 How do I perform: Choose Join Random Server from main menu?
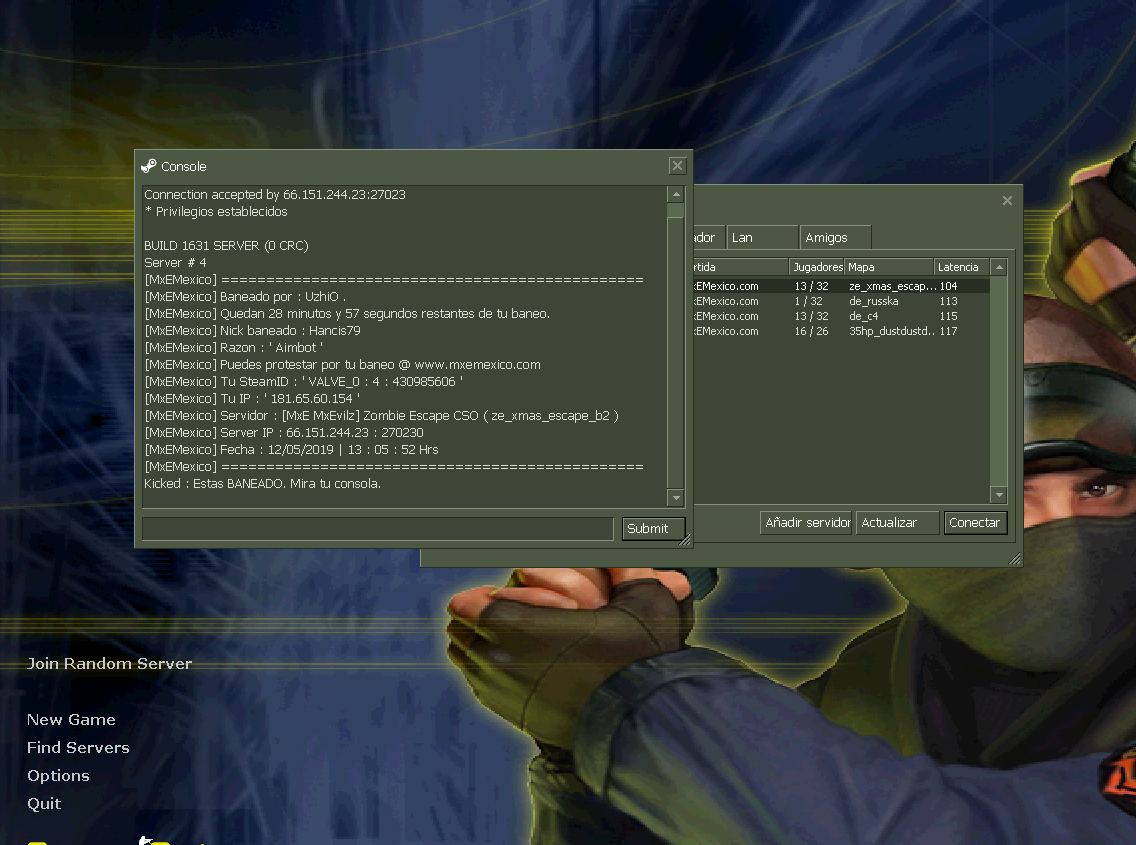(x=109, y=664)
